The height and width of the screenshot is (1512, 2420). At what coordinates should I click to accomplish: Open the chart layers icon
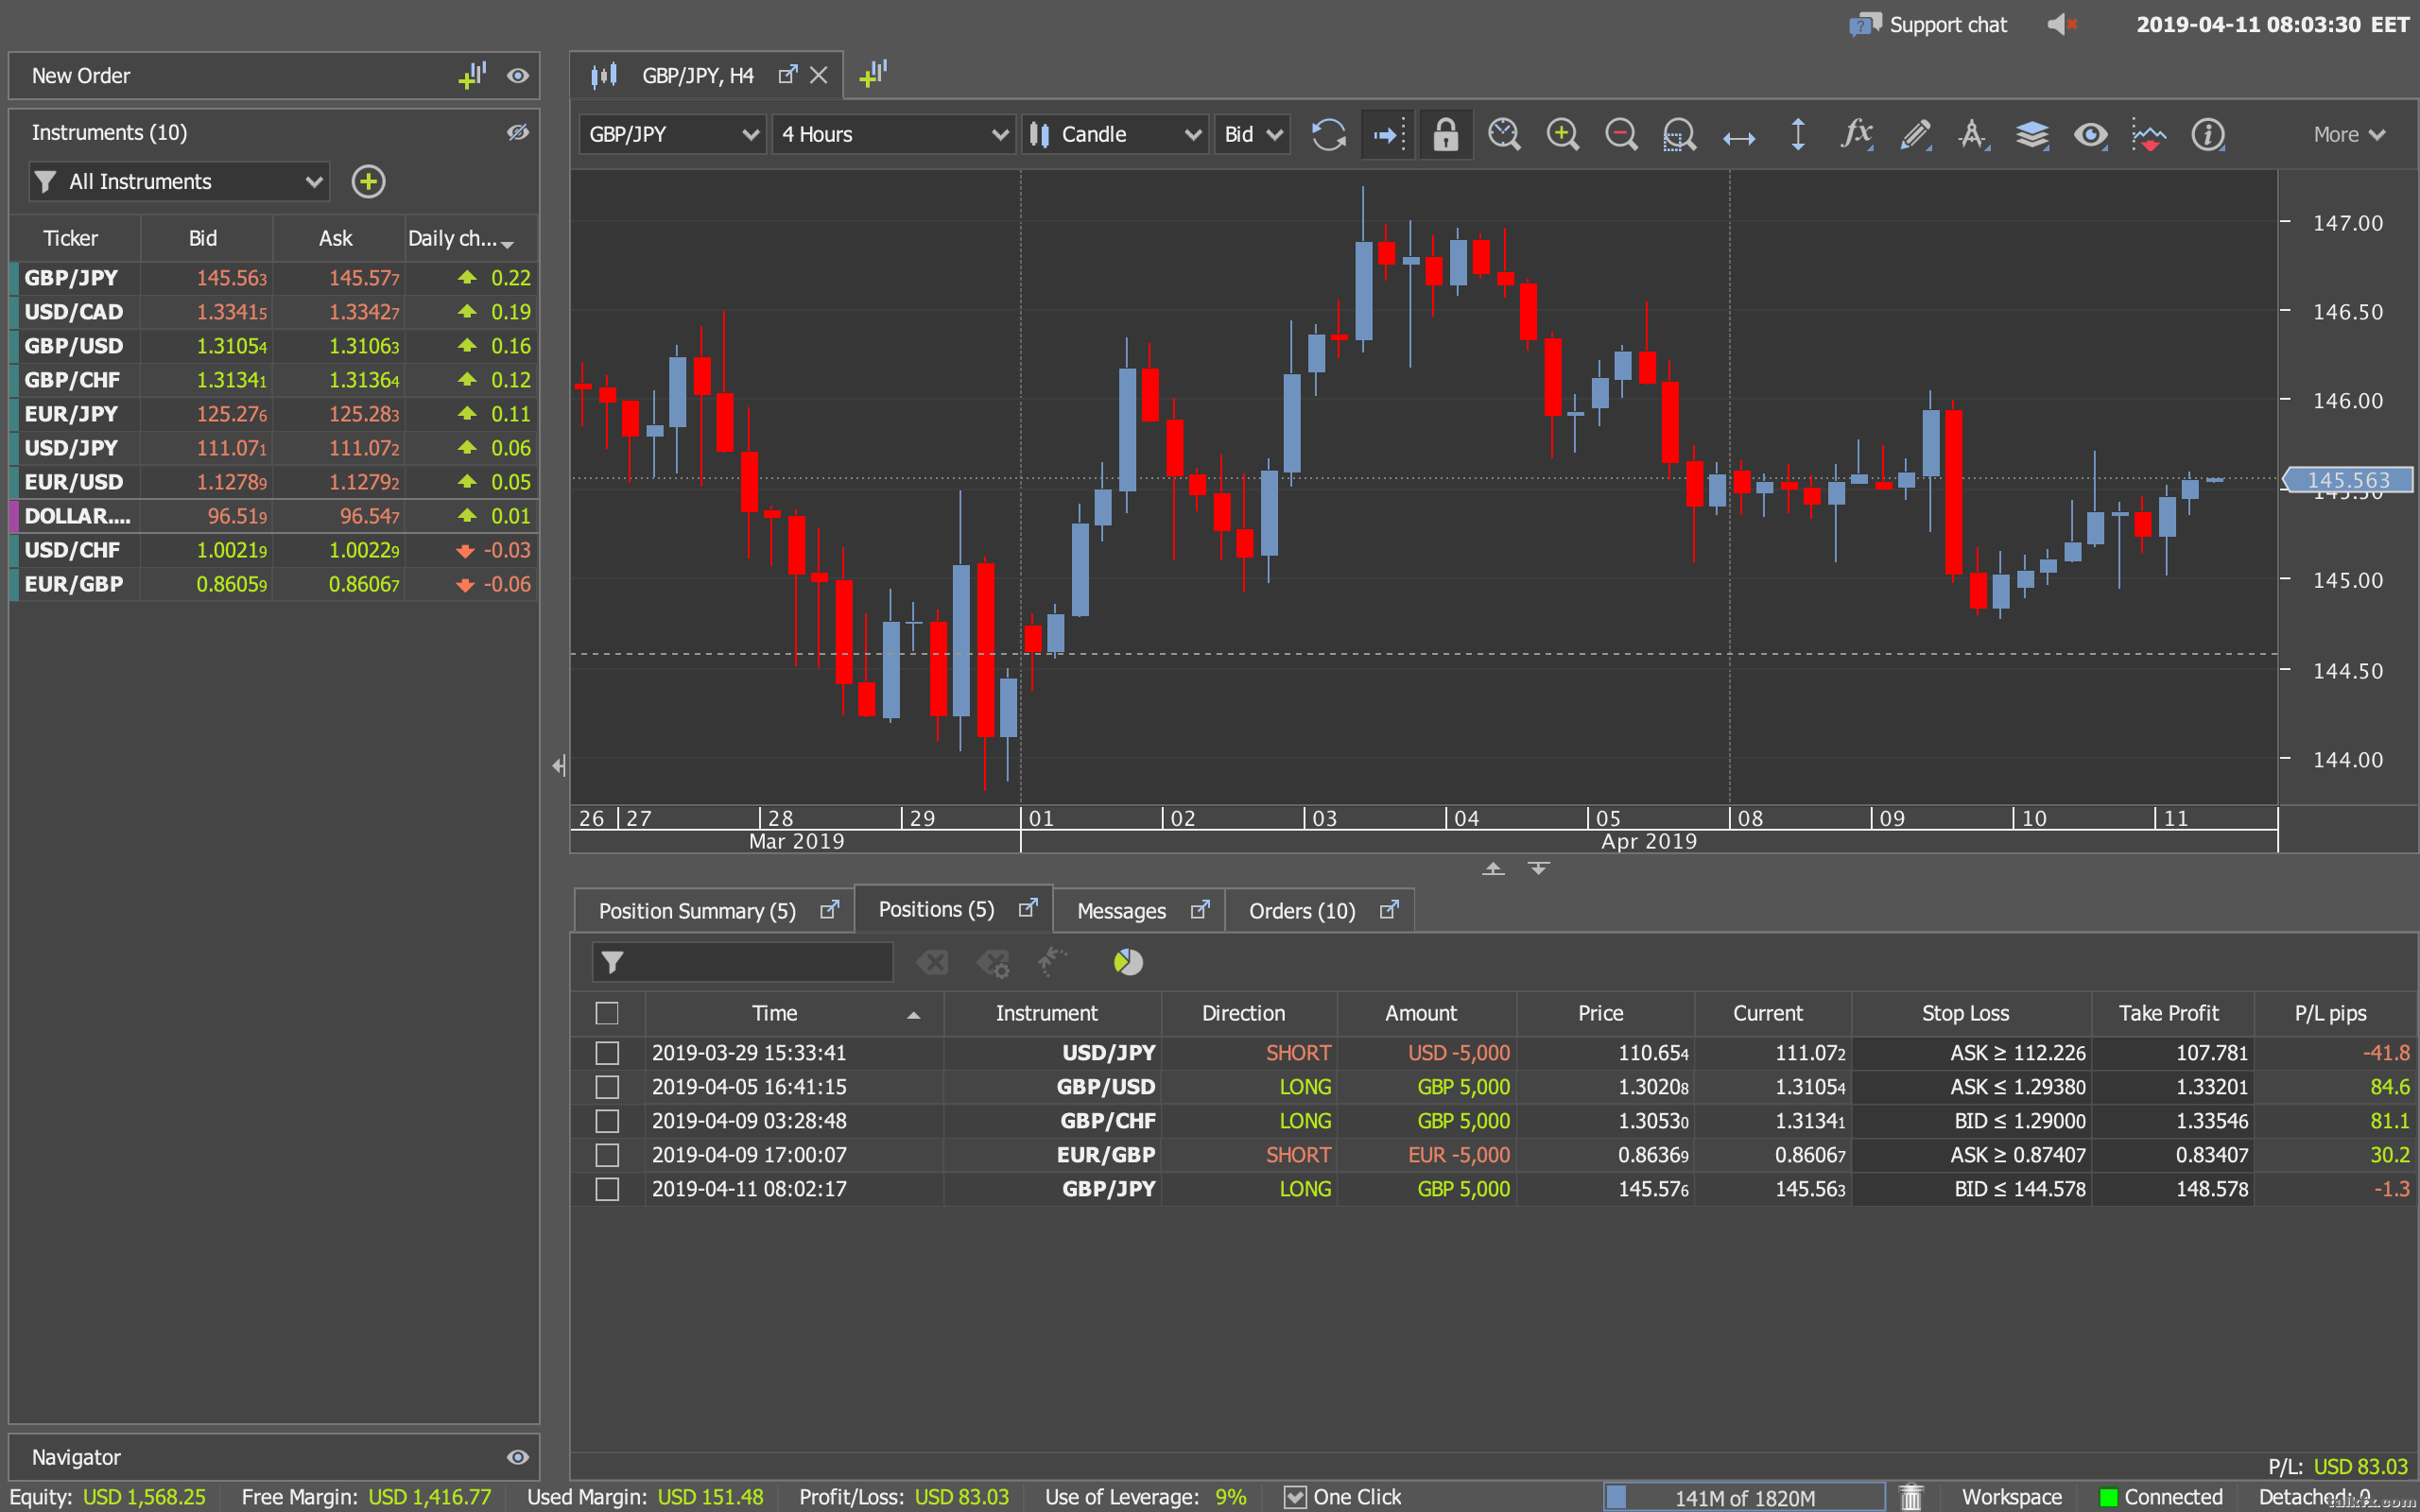[x=2032, y=134]
